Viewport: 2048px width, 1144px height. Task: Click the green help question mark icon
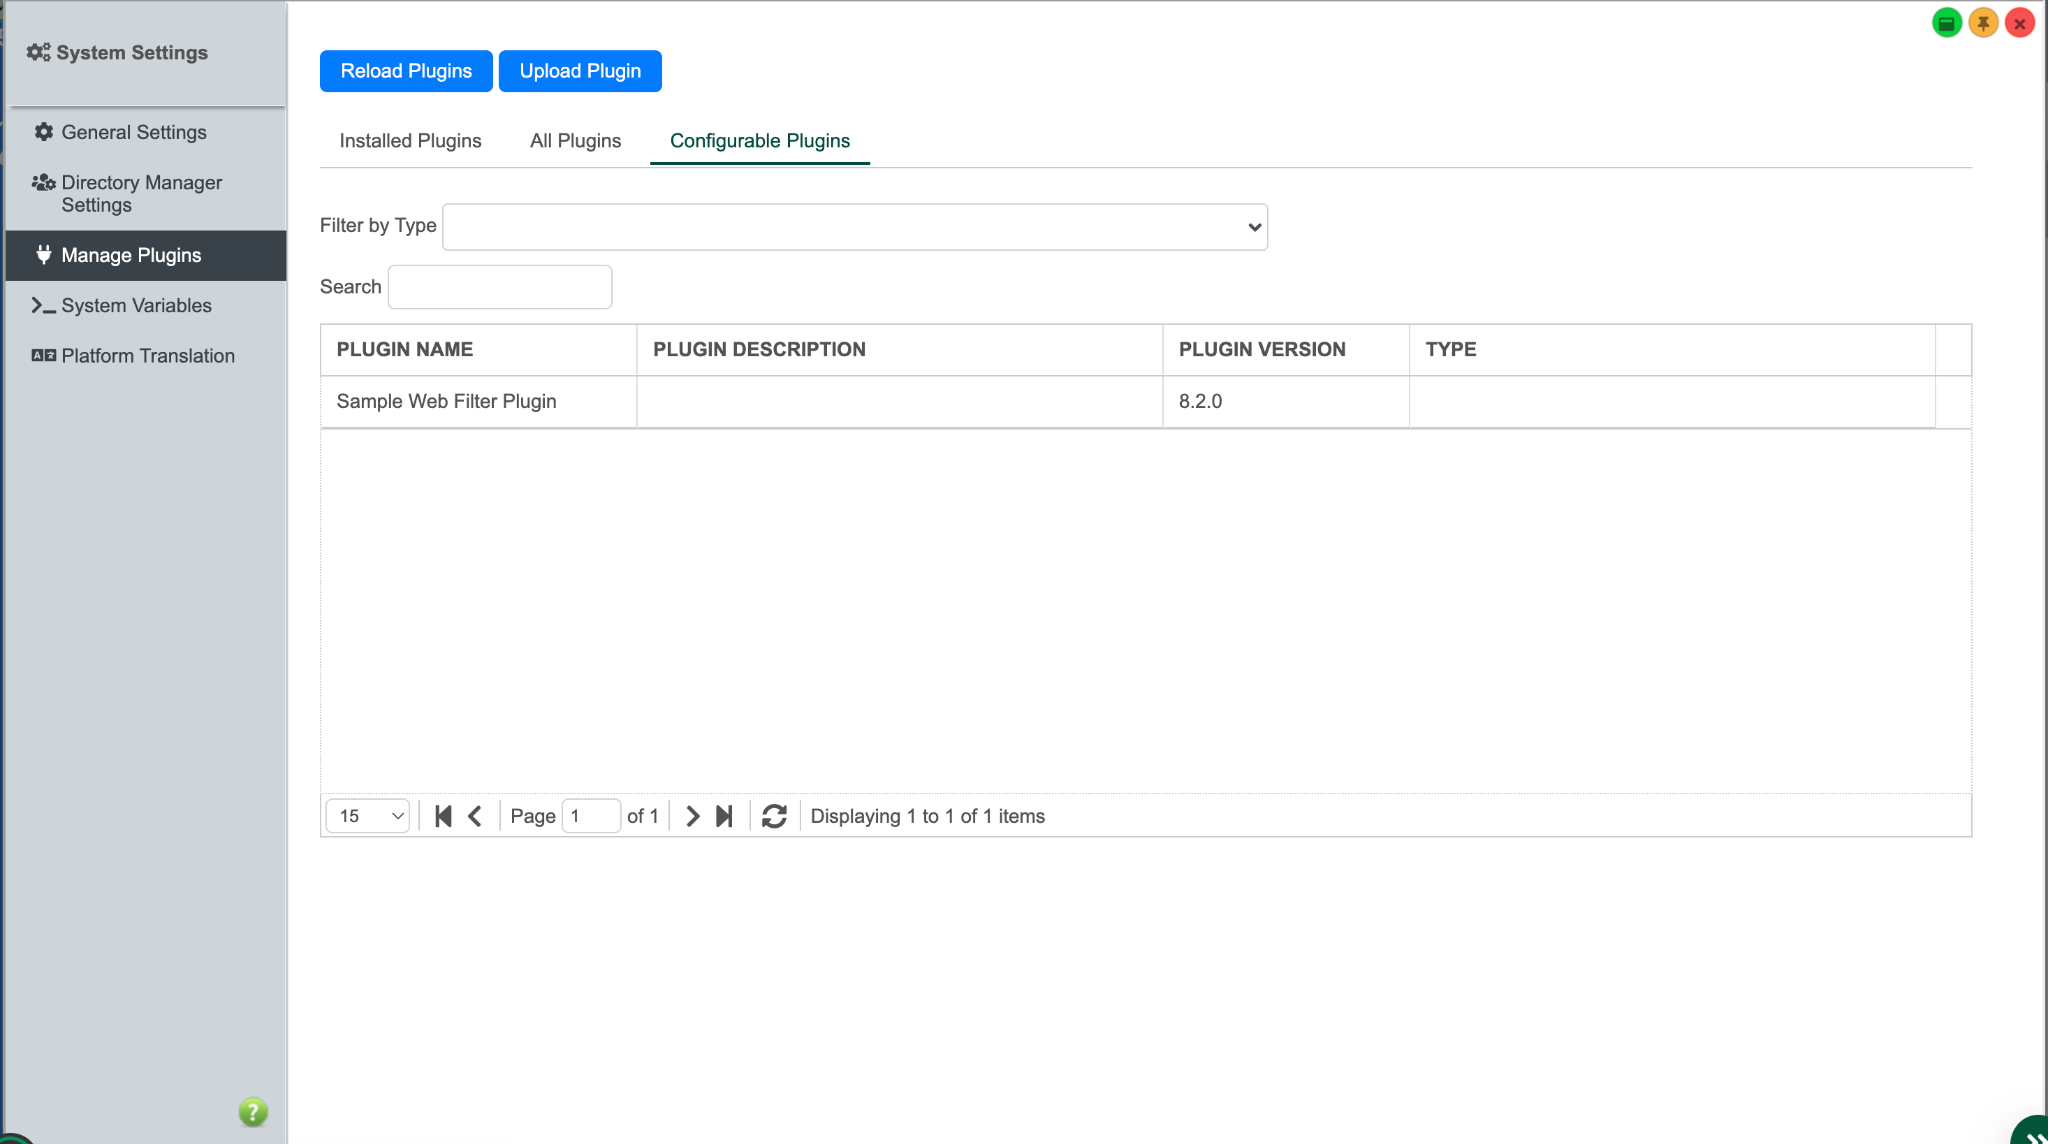coord(253,1111)
